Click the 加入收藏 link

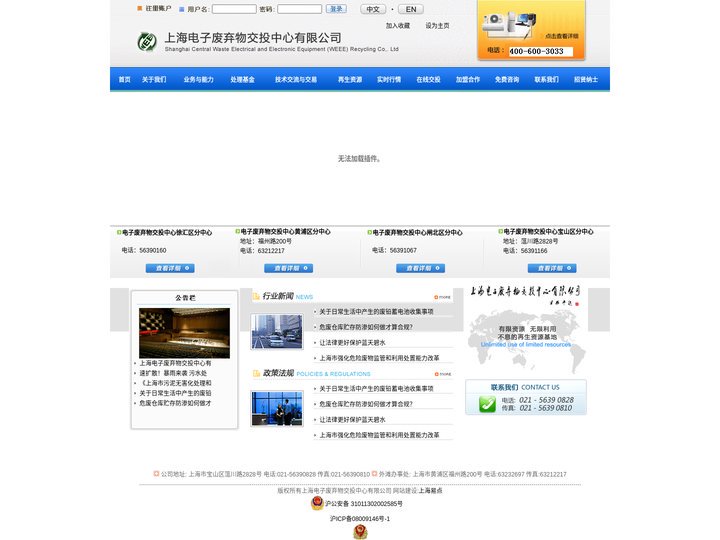click(398, 26)
